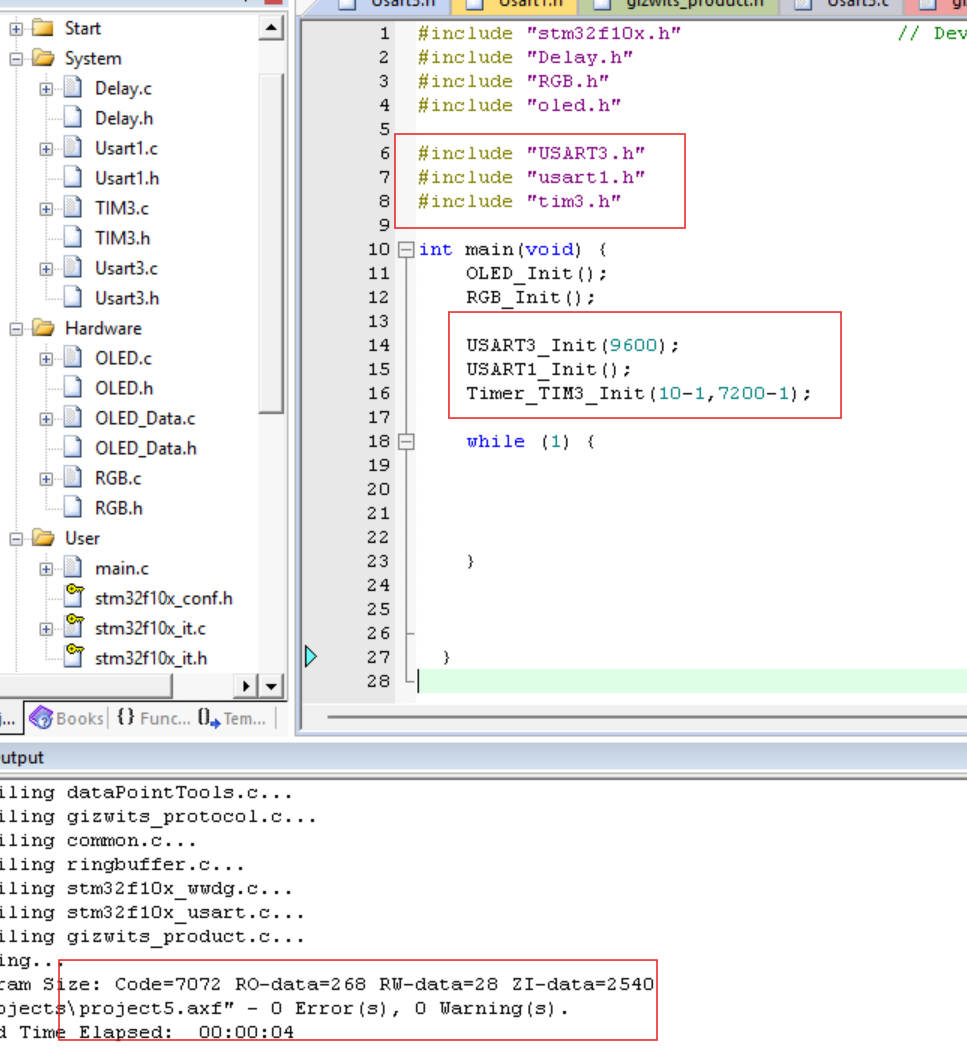Click the Start folder icon

43,28
